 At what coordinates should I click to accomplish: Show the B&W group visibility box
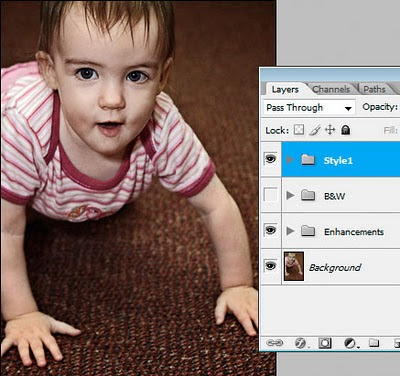[270, 194]
